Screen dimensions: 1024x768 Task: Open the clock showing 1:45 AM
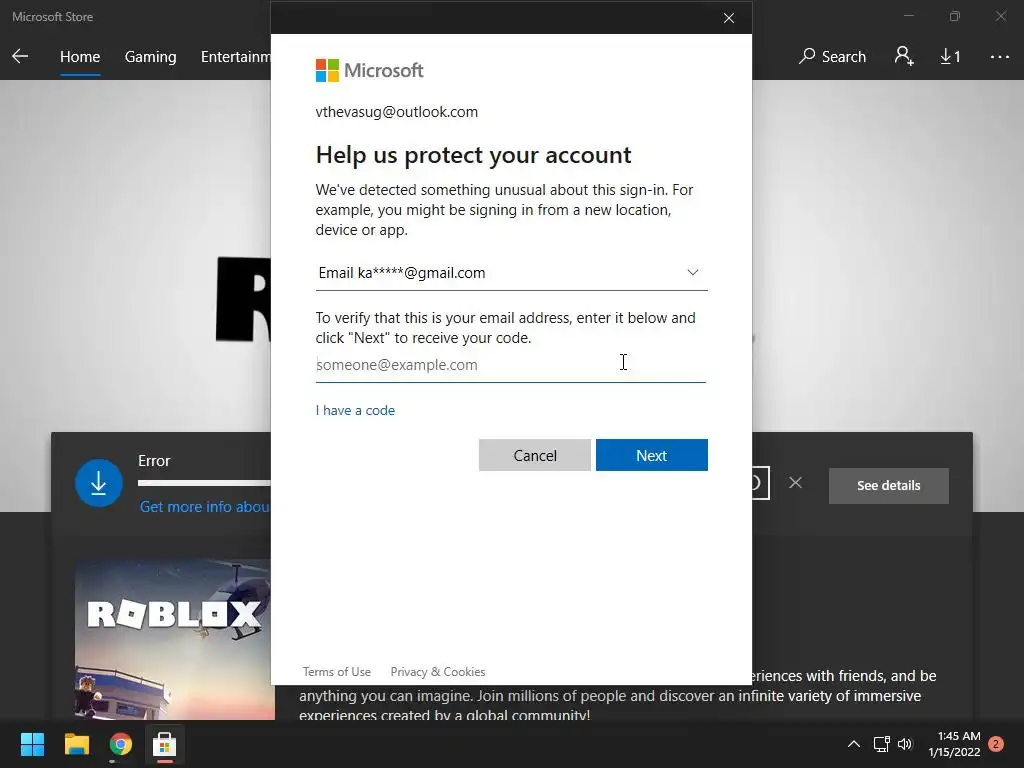click(954, 744)
